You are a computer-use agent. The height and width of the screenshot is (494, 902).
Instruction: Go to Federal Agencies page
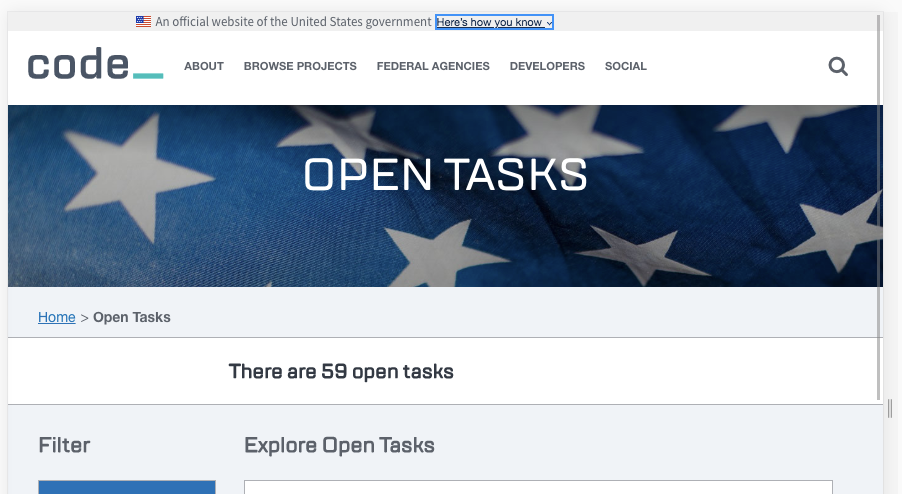tap(433, 66)
